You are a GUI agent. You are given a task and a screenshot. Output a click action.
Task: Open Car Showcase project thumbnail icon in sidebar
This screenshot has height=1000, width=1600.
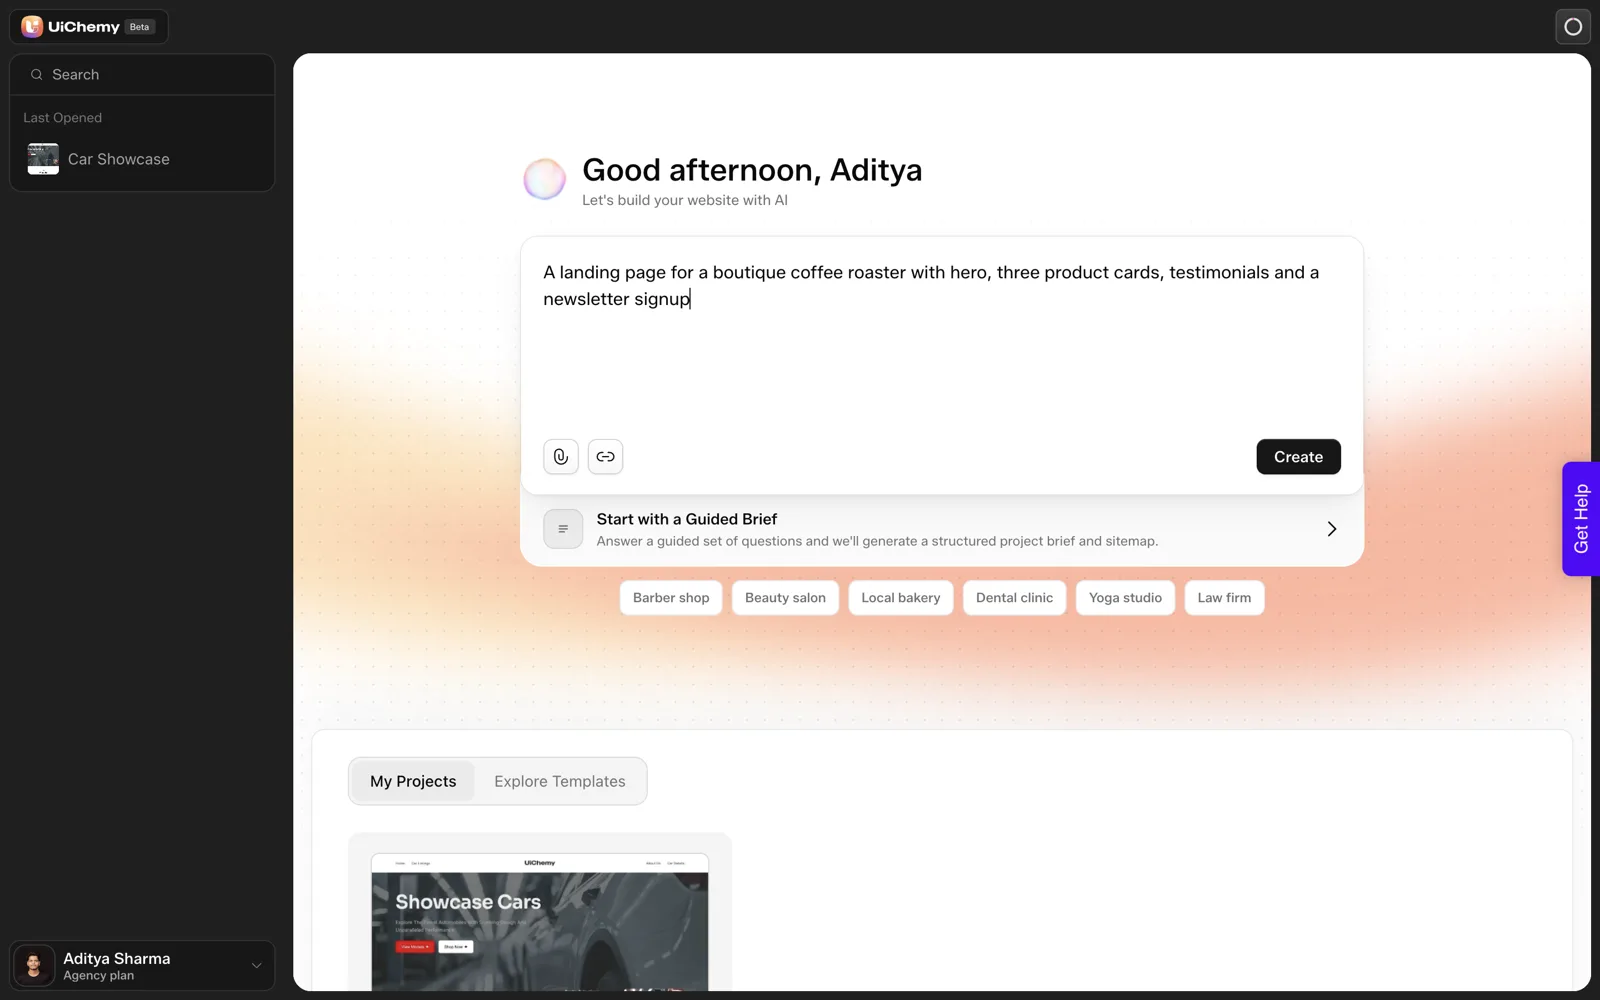43,159
